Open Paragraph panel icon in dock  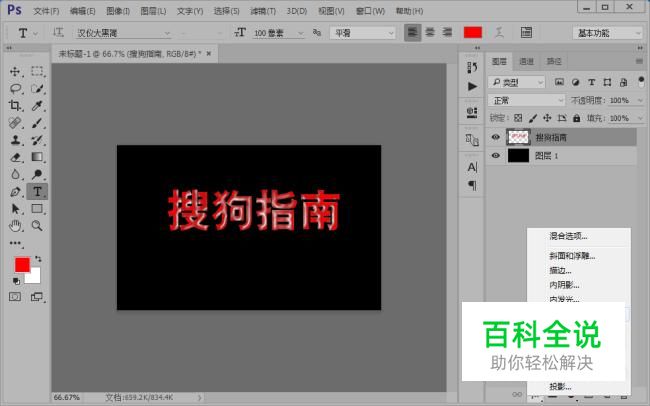[x=472, y=185]
